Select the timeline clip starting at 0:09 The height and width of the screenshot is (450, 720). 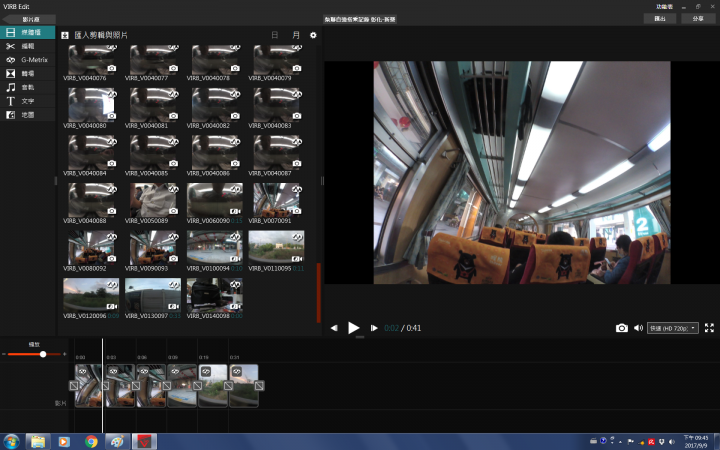pyautogui.click(x=182, y=386)
